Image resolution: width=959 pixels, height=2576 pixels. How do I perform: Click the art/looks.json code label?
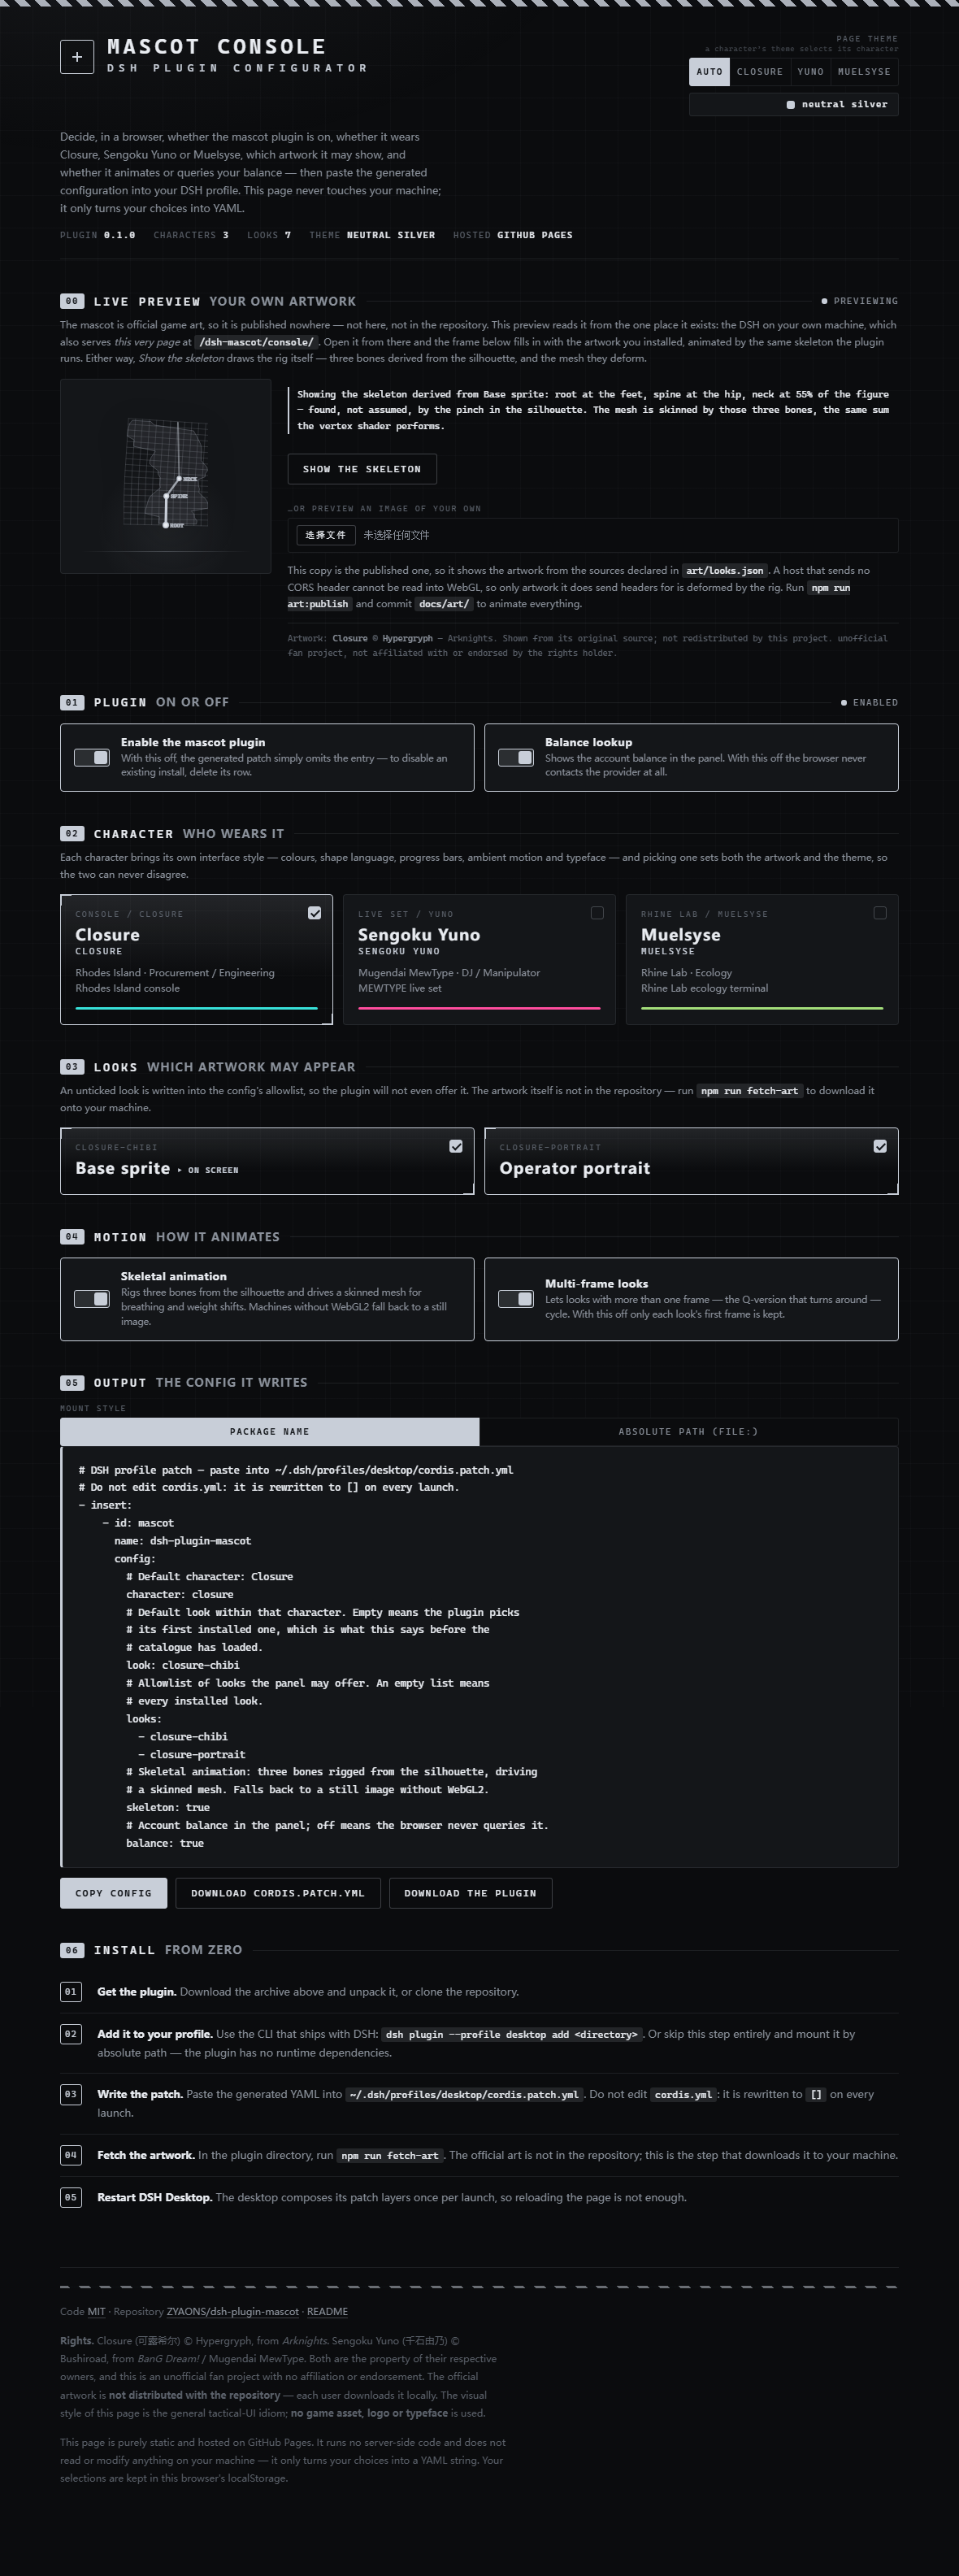(725, 571)
